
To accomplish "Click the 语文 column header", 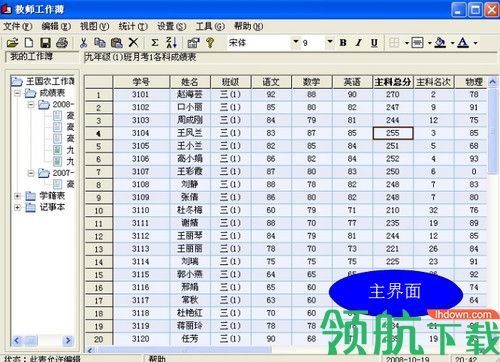I will tap(271, 82).
